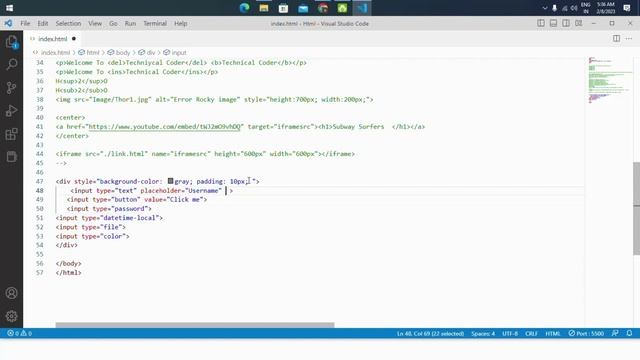Open the View menu
Image resolution: width=640 pixels, height=360 pixels.
tap(95, 23)
